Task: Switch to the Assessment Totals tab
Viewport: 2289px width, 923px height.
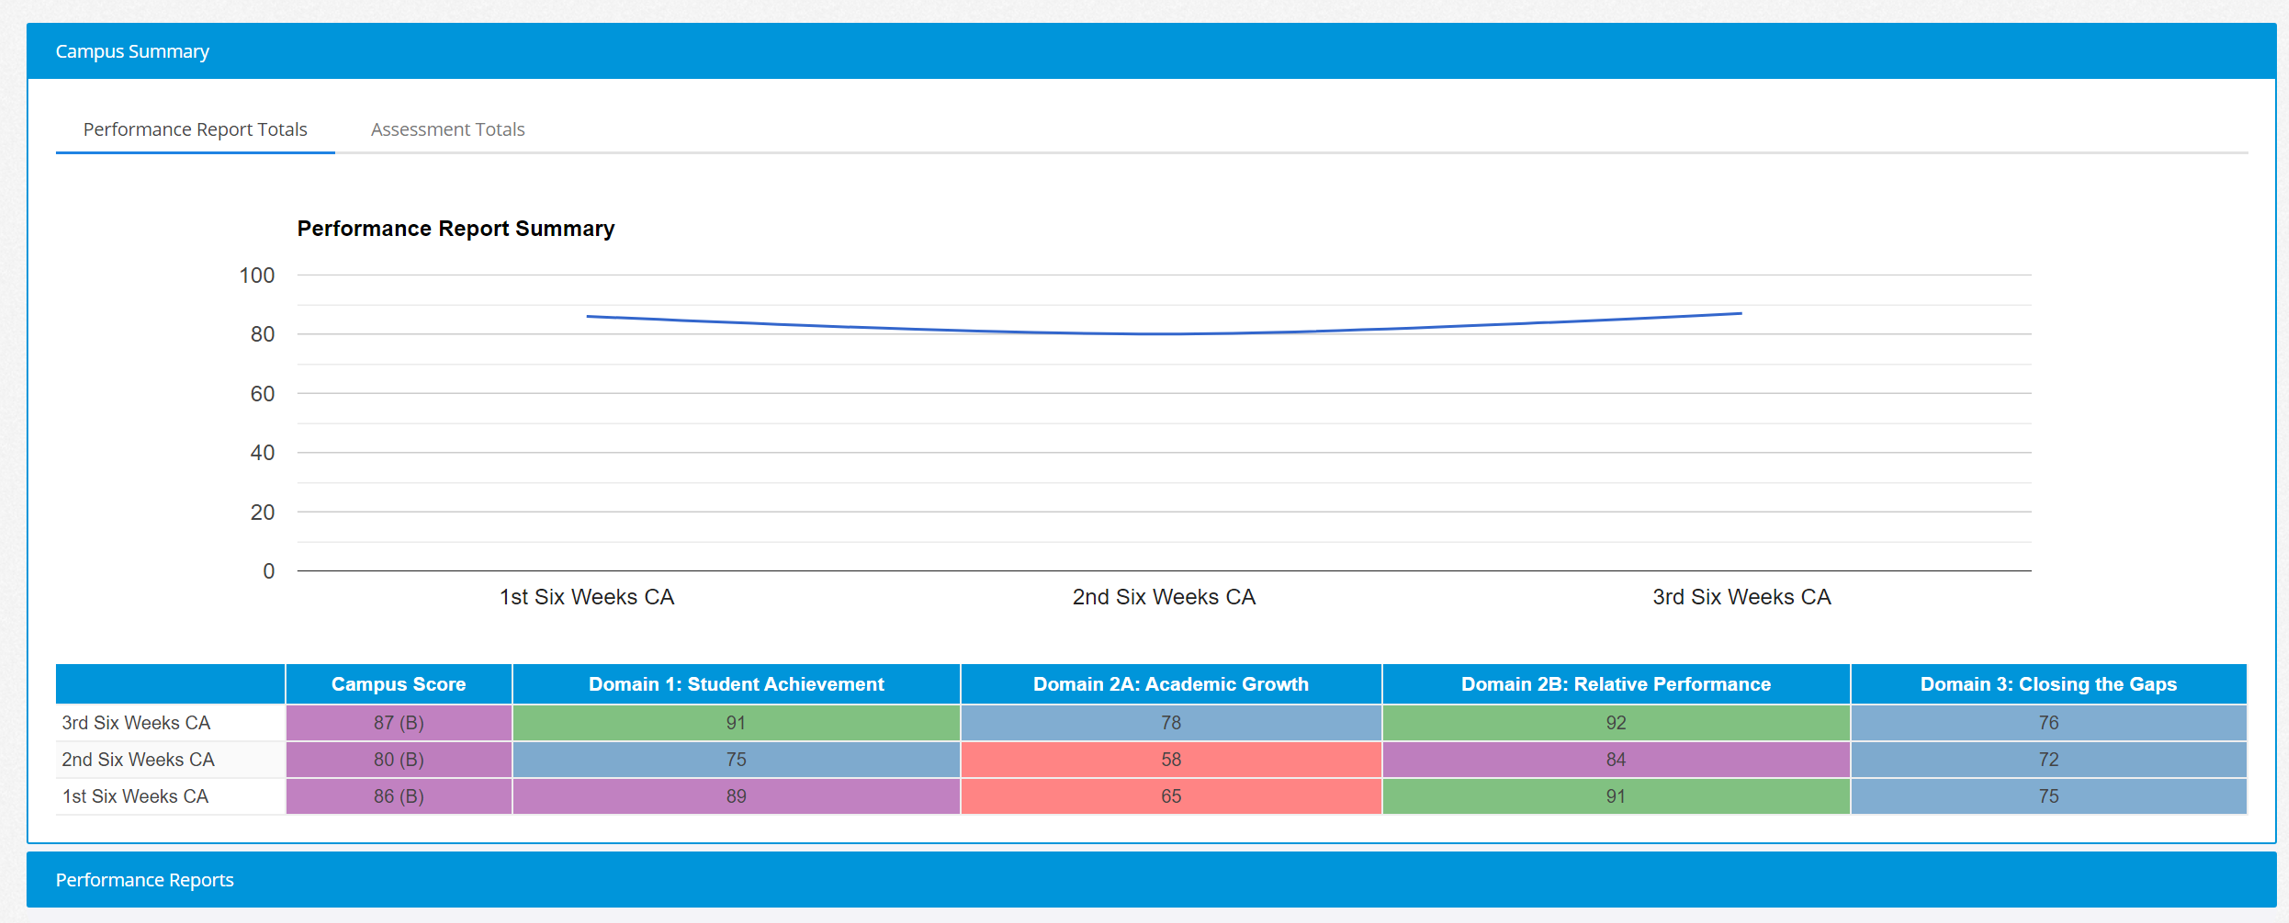Action: [x=447, y=129]
